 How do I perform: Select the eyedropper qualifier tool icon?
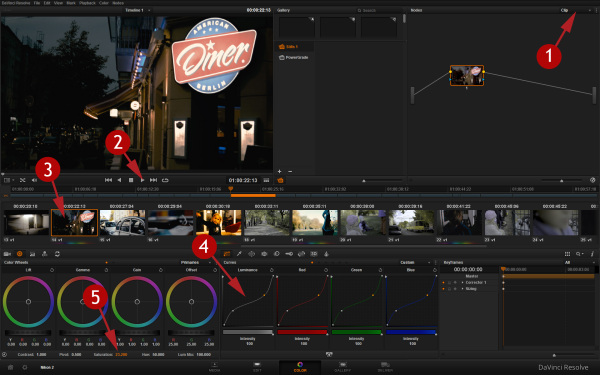coord(239,254)
